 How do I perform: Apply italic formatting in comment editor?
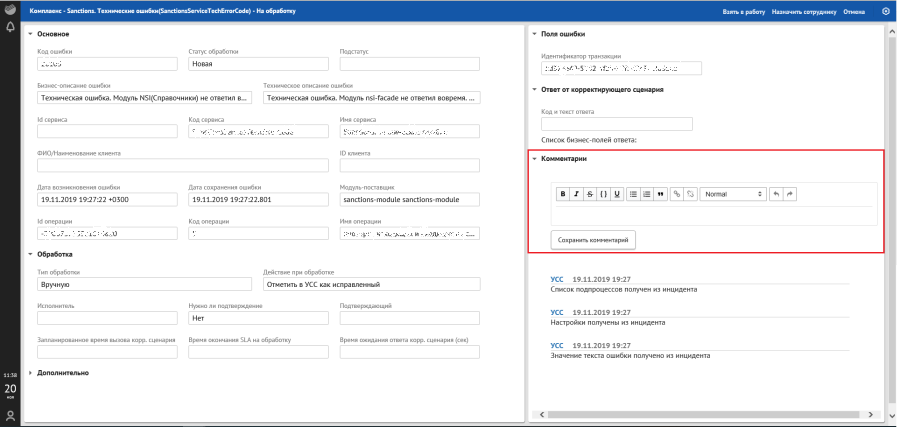pyautogui.click(x=576, y=194)
